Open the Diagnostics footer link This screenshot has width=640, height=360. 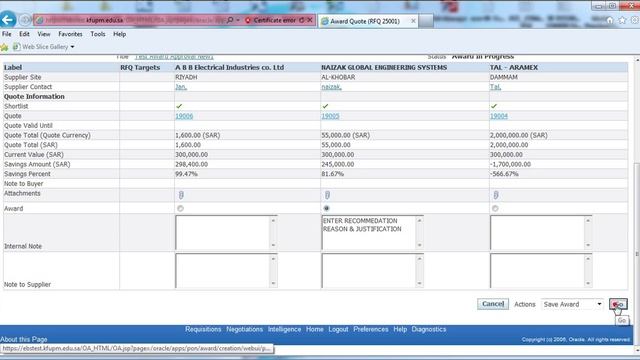point(429,329)
